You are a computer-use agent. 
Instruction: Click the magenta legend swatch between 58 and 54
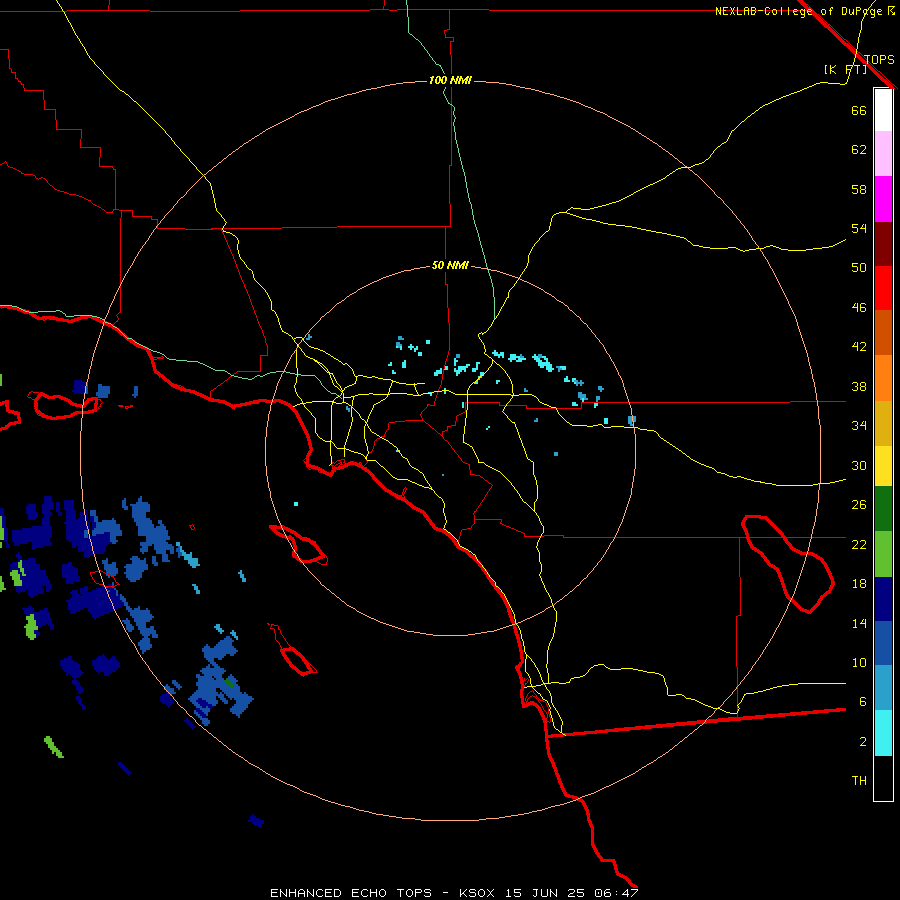883,198
